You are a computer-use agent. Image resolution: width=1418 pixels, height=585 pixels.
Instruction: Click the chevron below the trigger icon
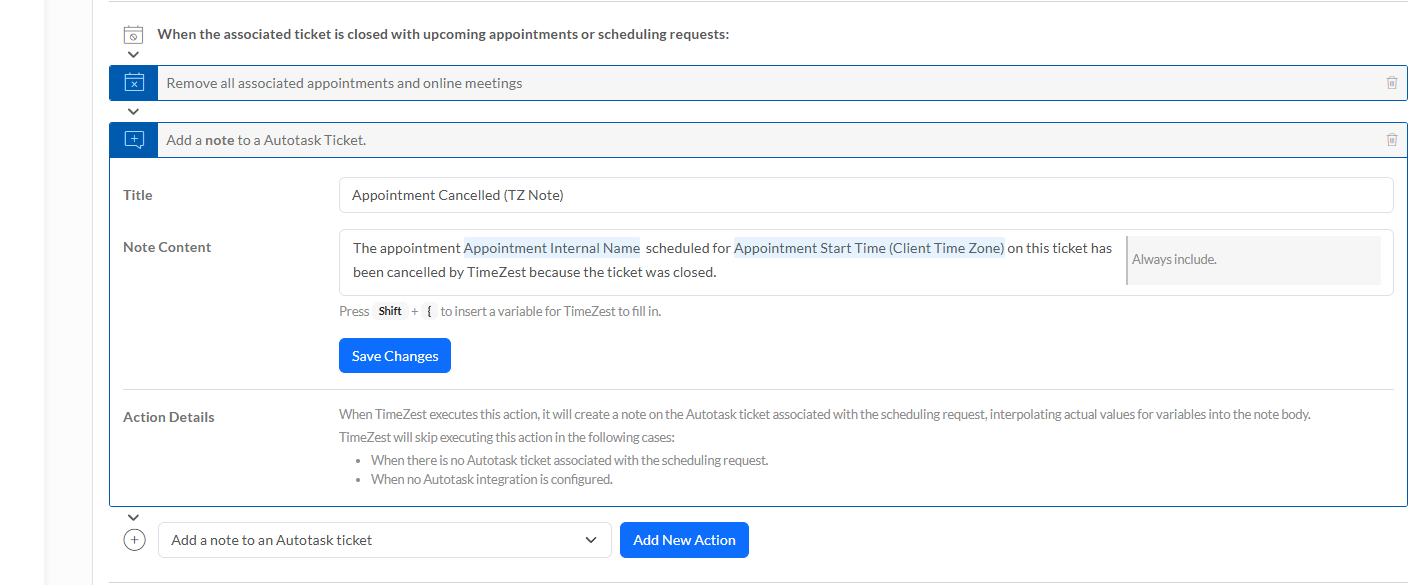134,55
